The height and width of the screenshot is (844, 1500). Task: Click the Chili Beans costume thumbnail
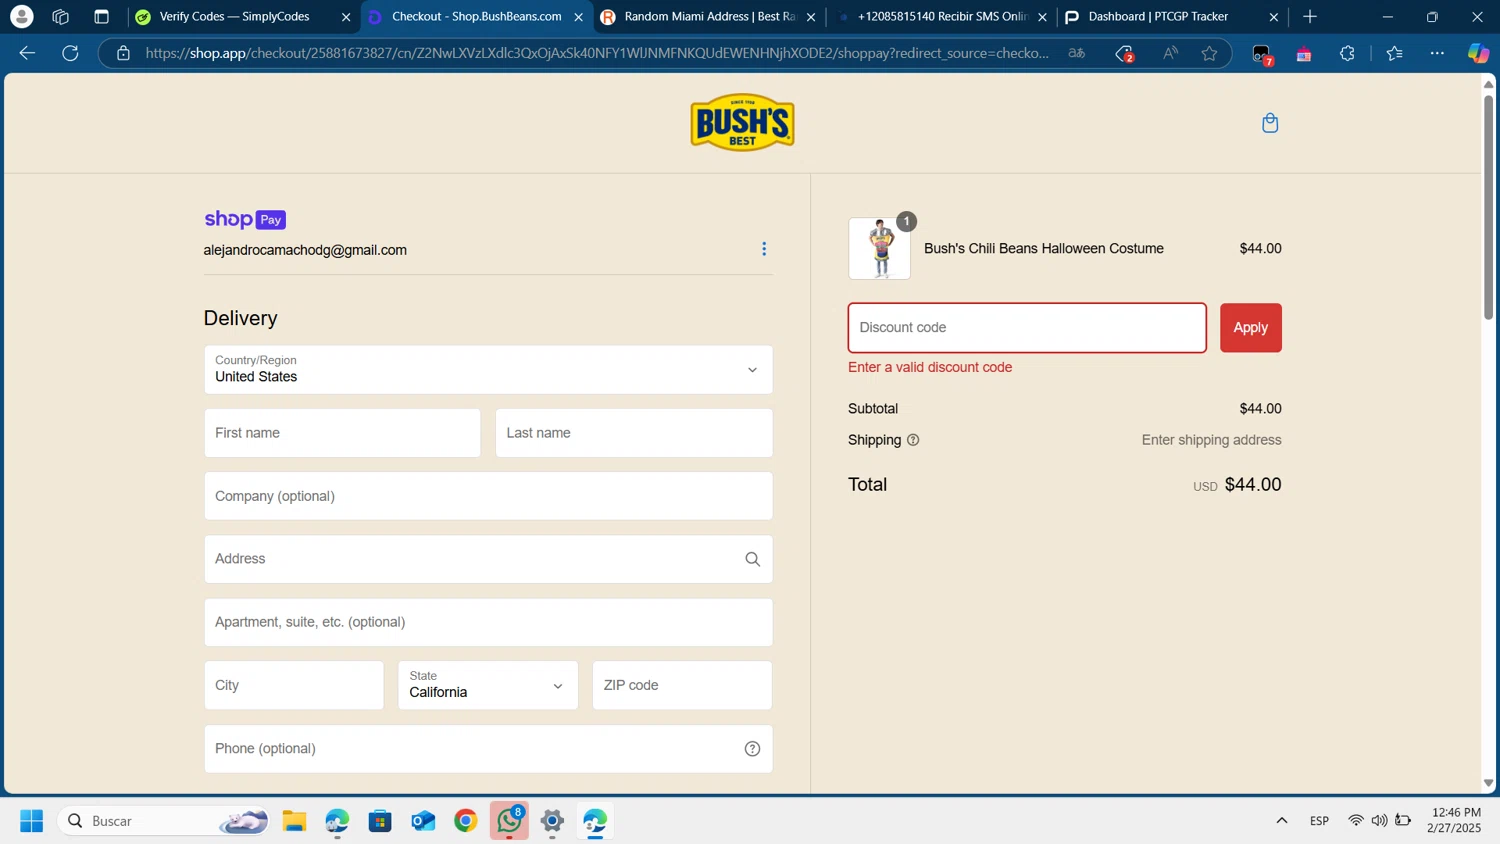(880, 249)
